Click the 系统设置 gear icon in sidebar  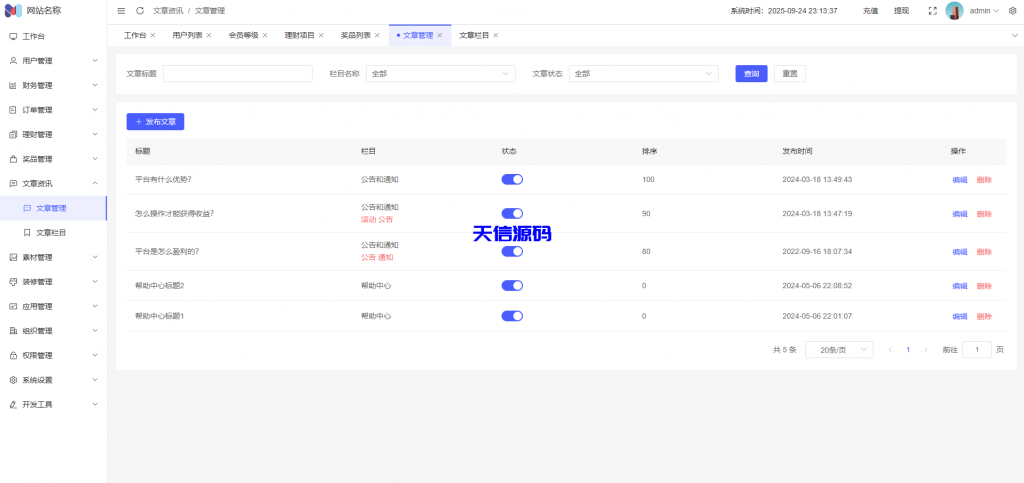coord(13,380)
